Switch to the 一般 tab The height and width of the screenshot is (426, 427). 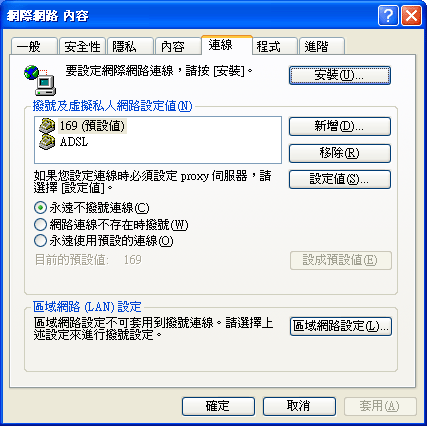[x=34, y=46]
